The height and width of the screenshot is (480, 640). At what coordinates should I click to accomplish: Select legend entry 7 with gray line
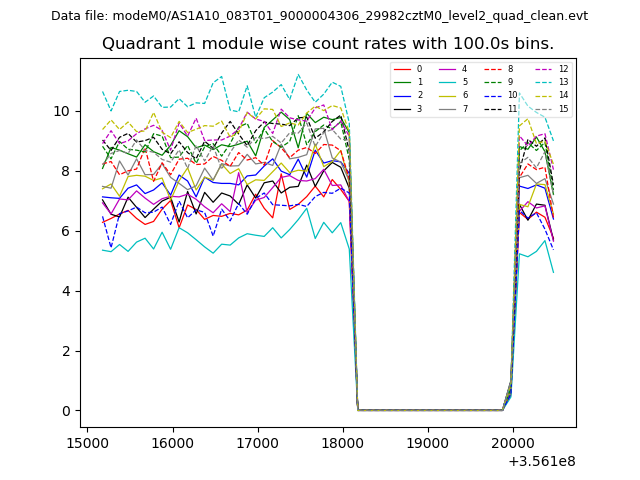pyautogui.click(x=452, y=108)
